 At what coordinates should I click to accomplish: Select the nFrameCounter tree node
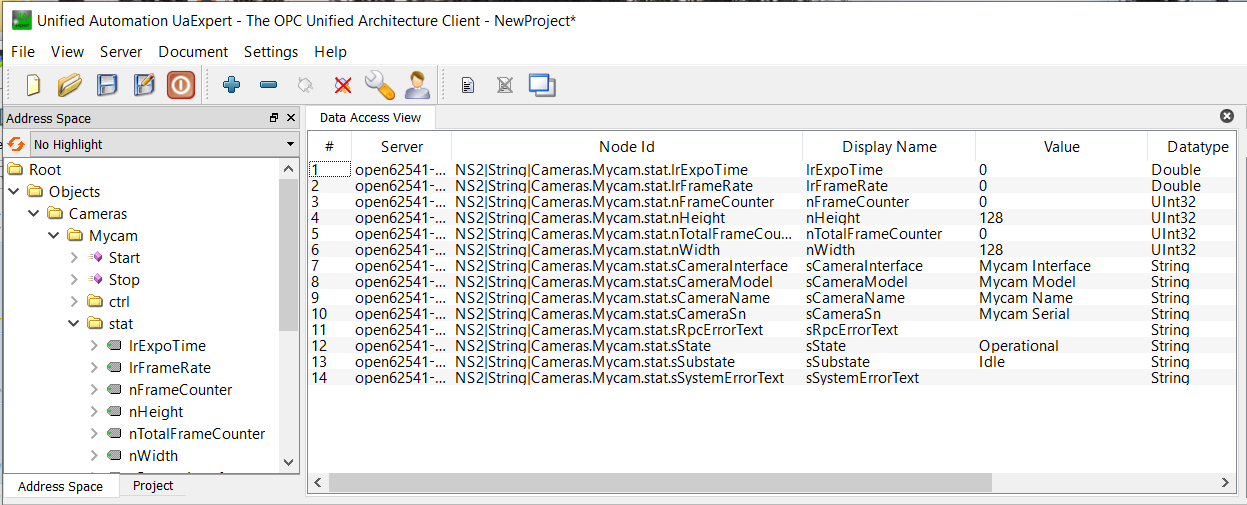click(180, 390)
